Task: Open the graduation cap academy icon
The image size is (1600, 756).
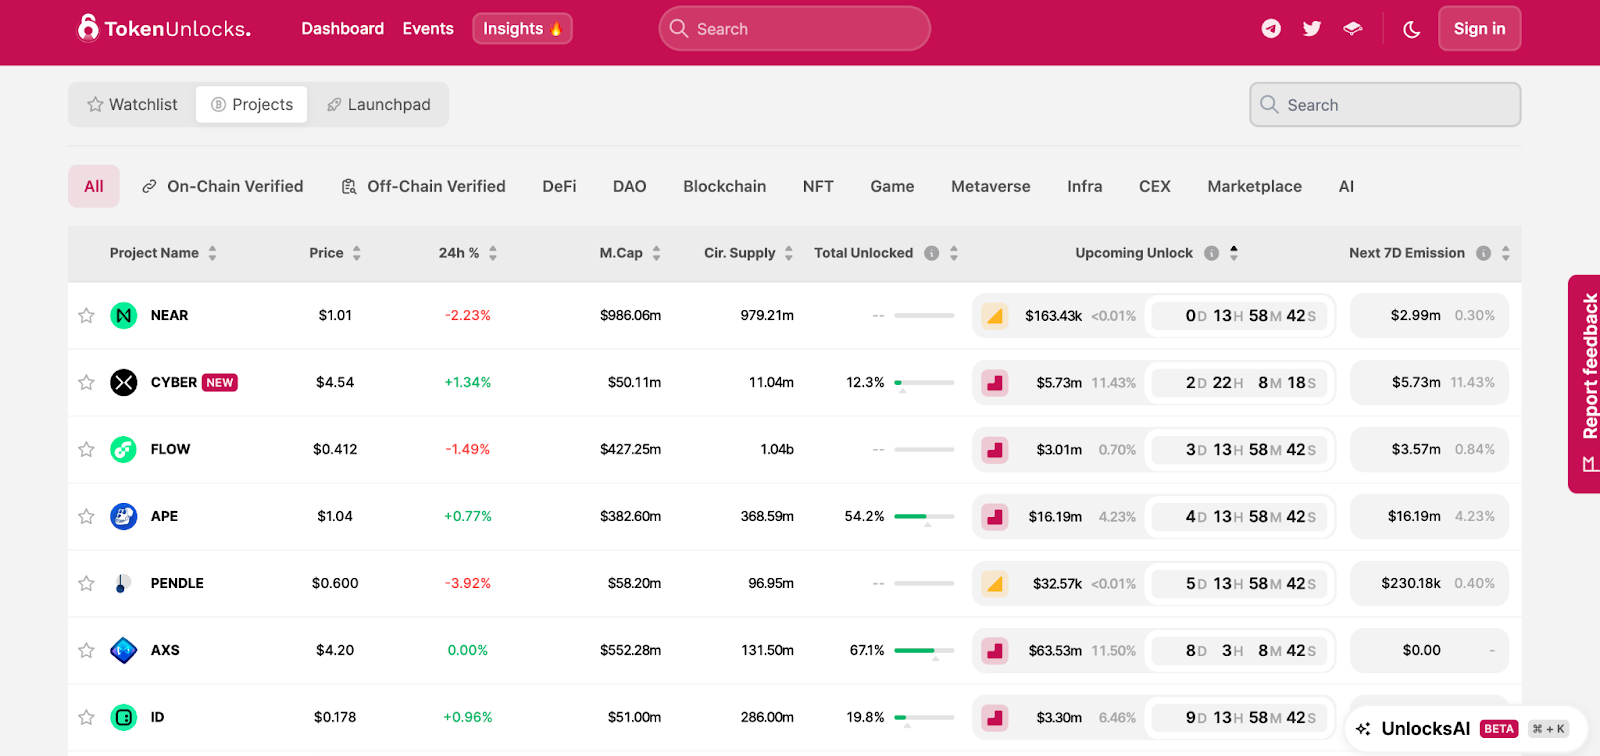Action: (1353, 29)
